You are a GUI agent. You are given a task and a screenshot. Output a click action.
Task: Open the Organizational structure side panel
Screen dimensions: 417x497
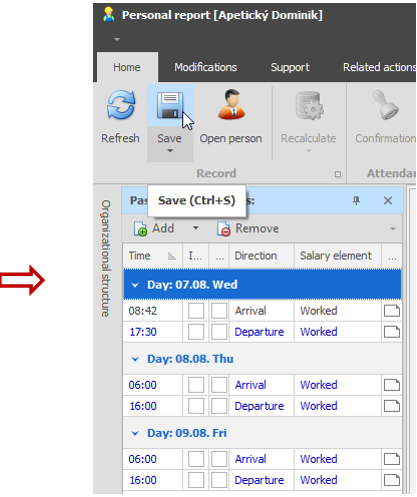[106, 258]
